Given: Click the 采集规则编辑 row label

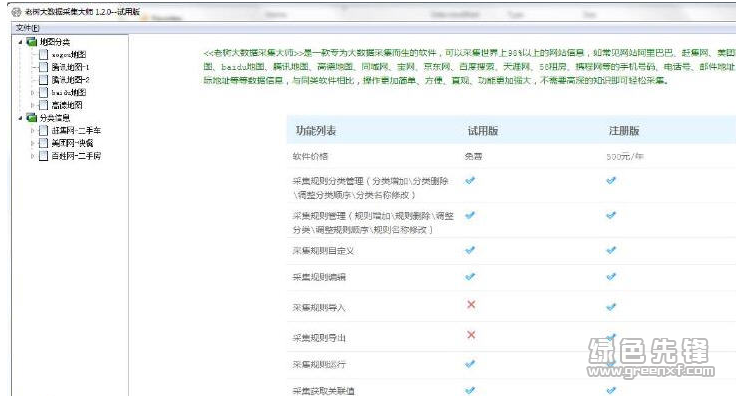Looking at the screenshot, I should pyautogui.click(x=319, y=277).
